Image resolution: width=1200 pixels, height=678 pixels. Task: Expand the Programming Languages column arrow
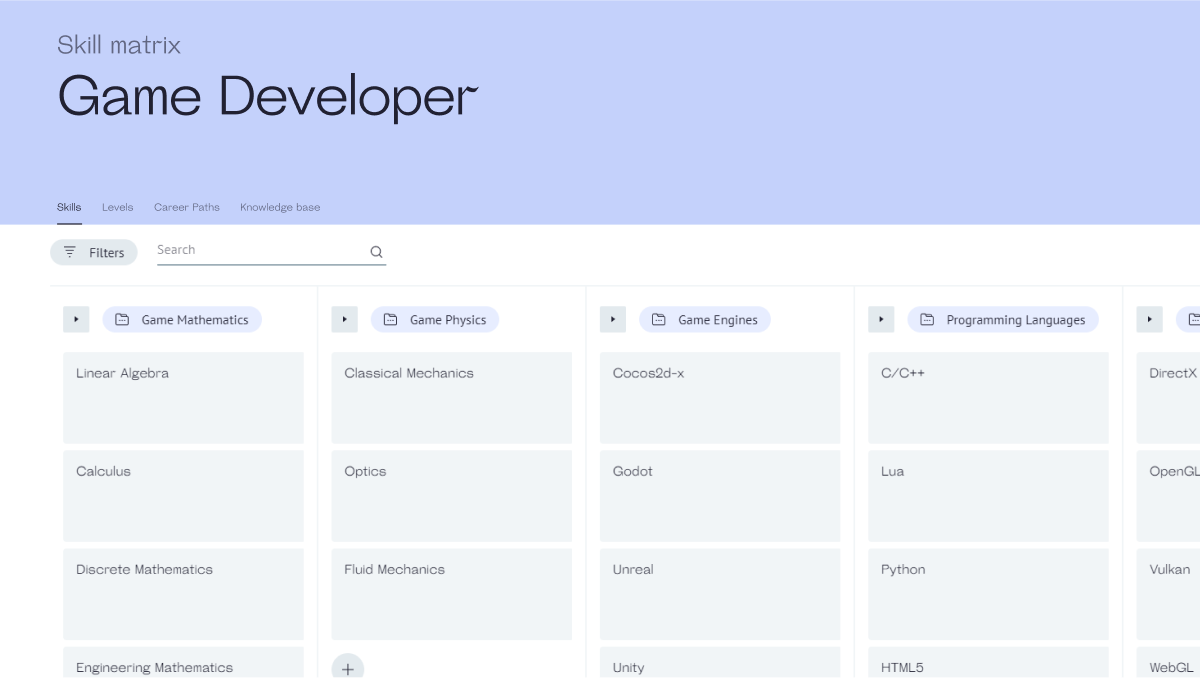pos(881,320)
